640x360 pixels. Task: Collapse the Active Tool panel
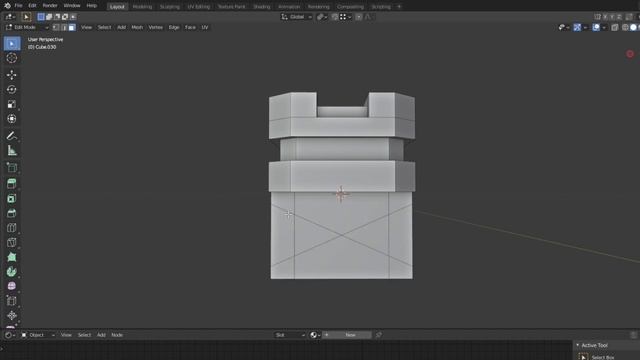[x=578, y=345]
